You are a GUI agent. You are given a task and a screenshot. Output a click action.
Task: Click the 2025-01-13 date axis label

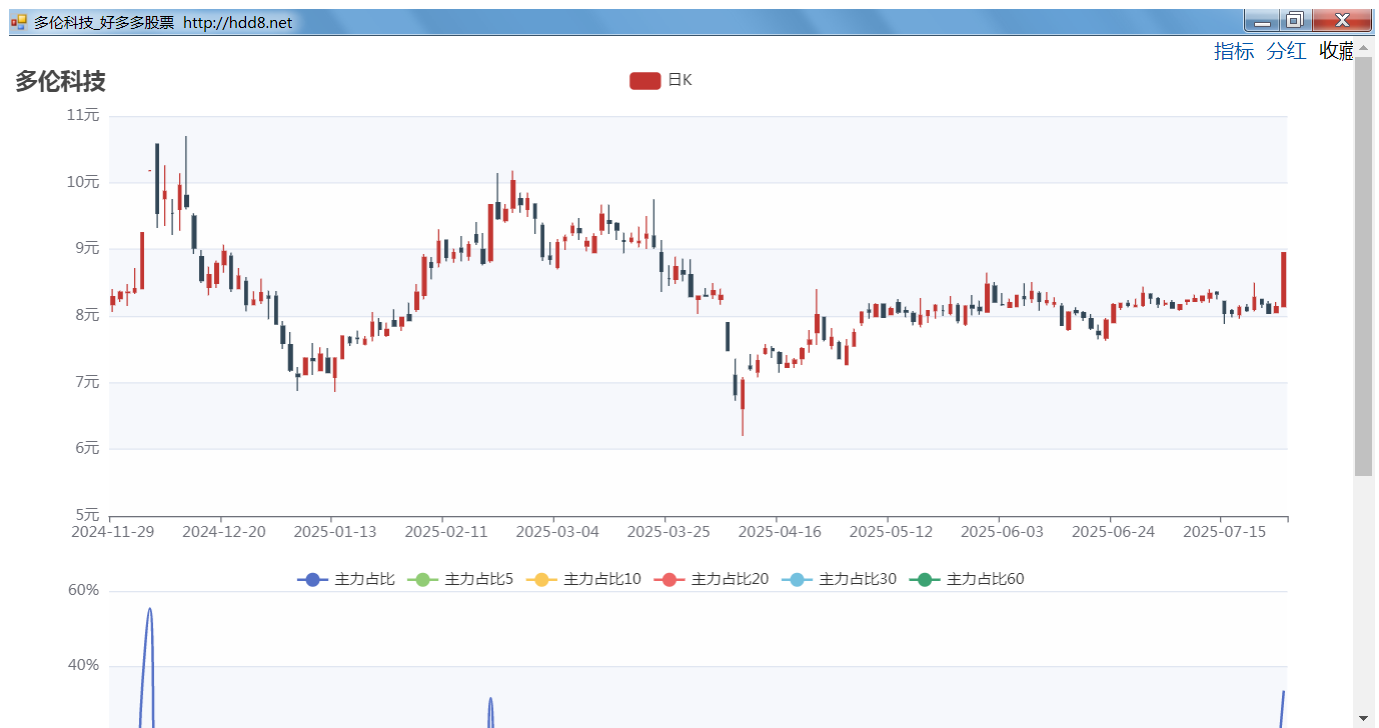pyautogui.click(x=335, y=532)
